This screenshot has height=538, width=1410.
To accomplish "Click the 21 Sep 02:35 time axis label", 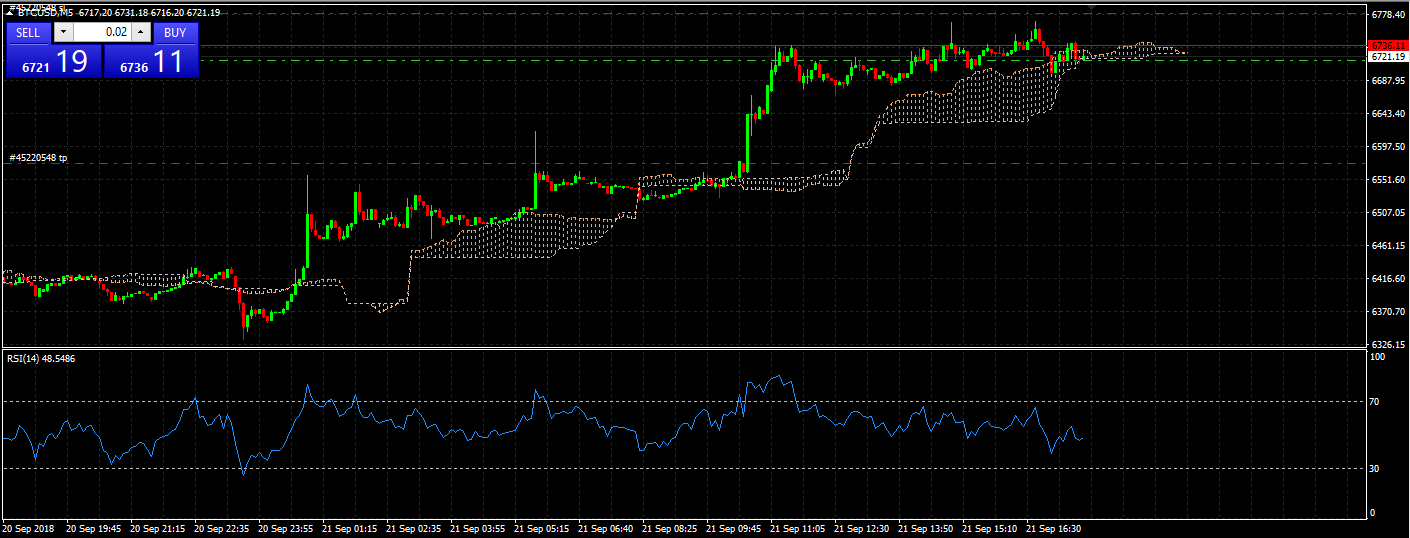I will pos(413,528).
